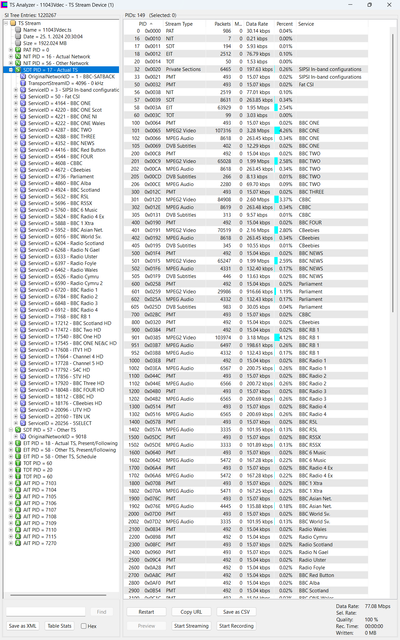
Task: Click the service icon beside ServiceID = 20256 - 5SELECT
Action: (x=23, y=423)
